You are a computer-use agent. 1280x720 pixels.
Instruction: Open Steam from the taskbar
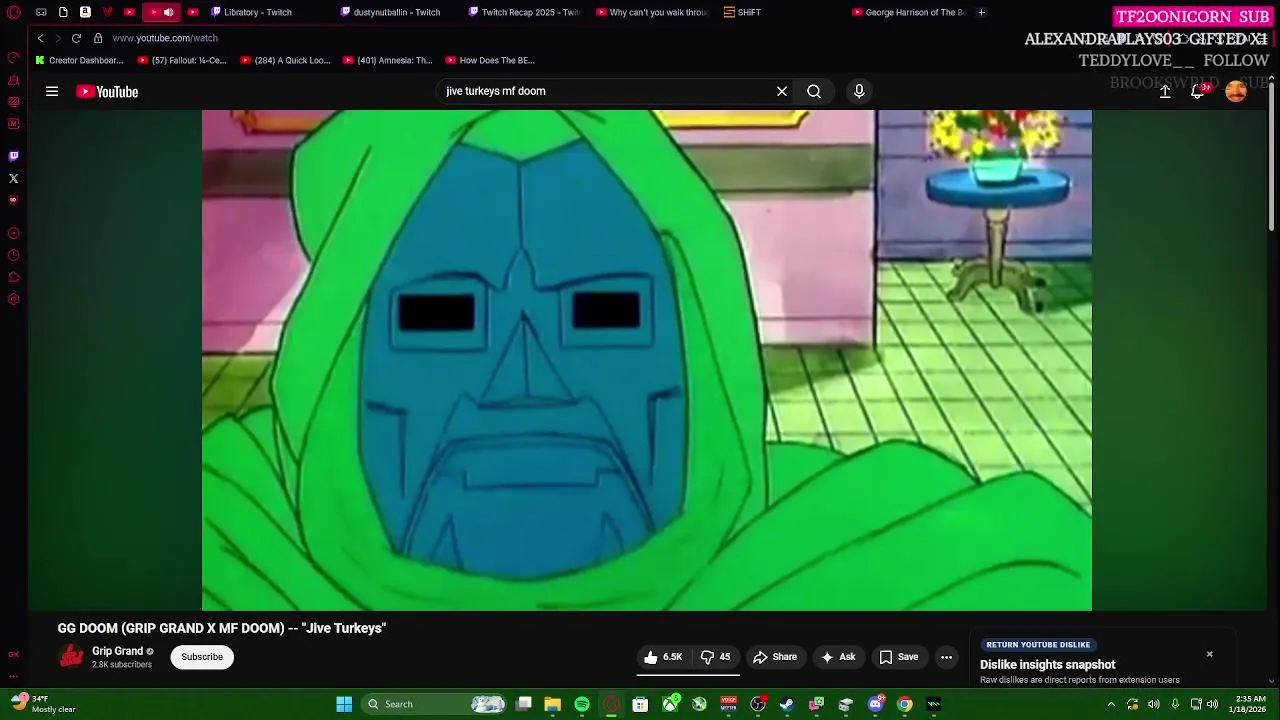(787, 704)
